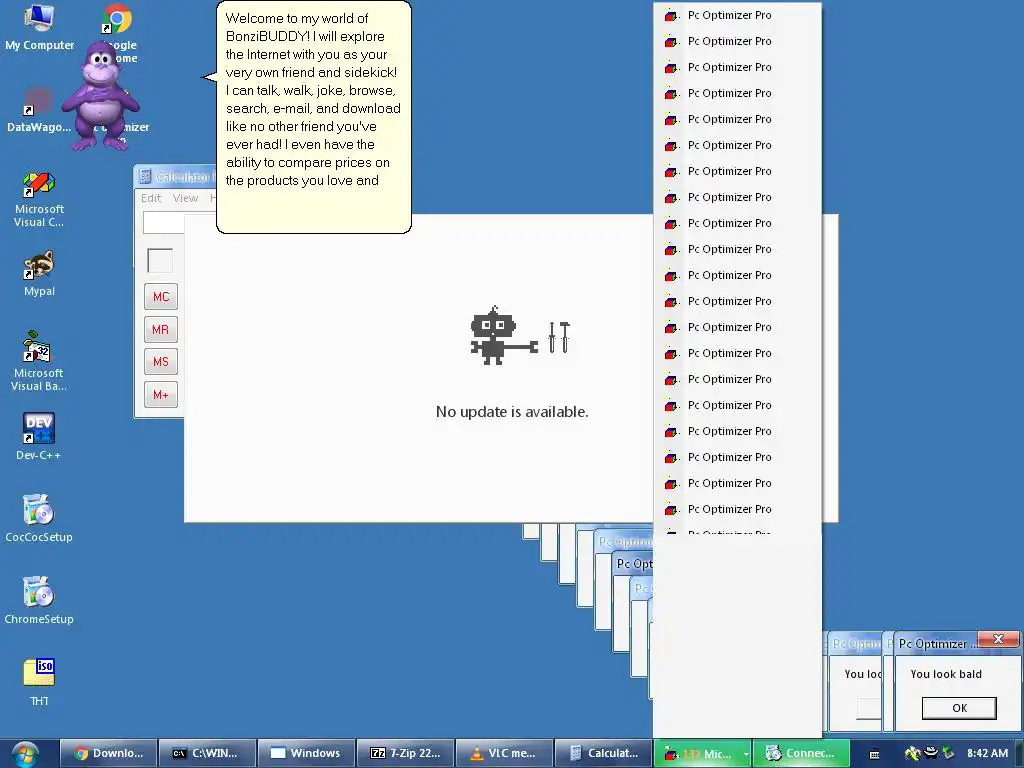Open the Edit menu in Calculator
The width and height of the screenshot is (1024, 768).
point(151,198)
